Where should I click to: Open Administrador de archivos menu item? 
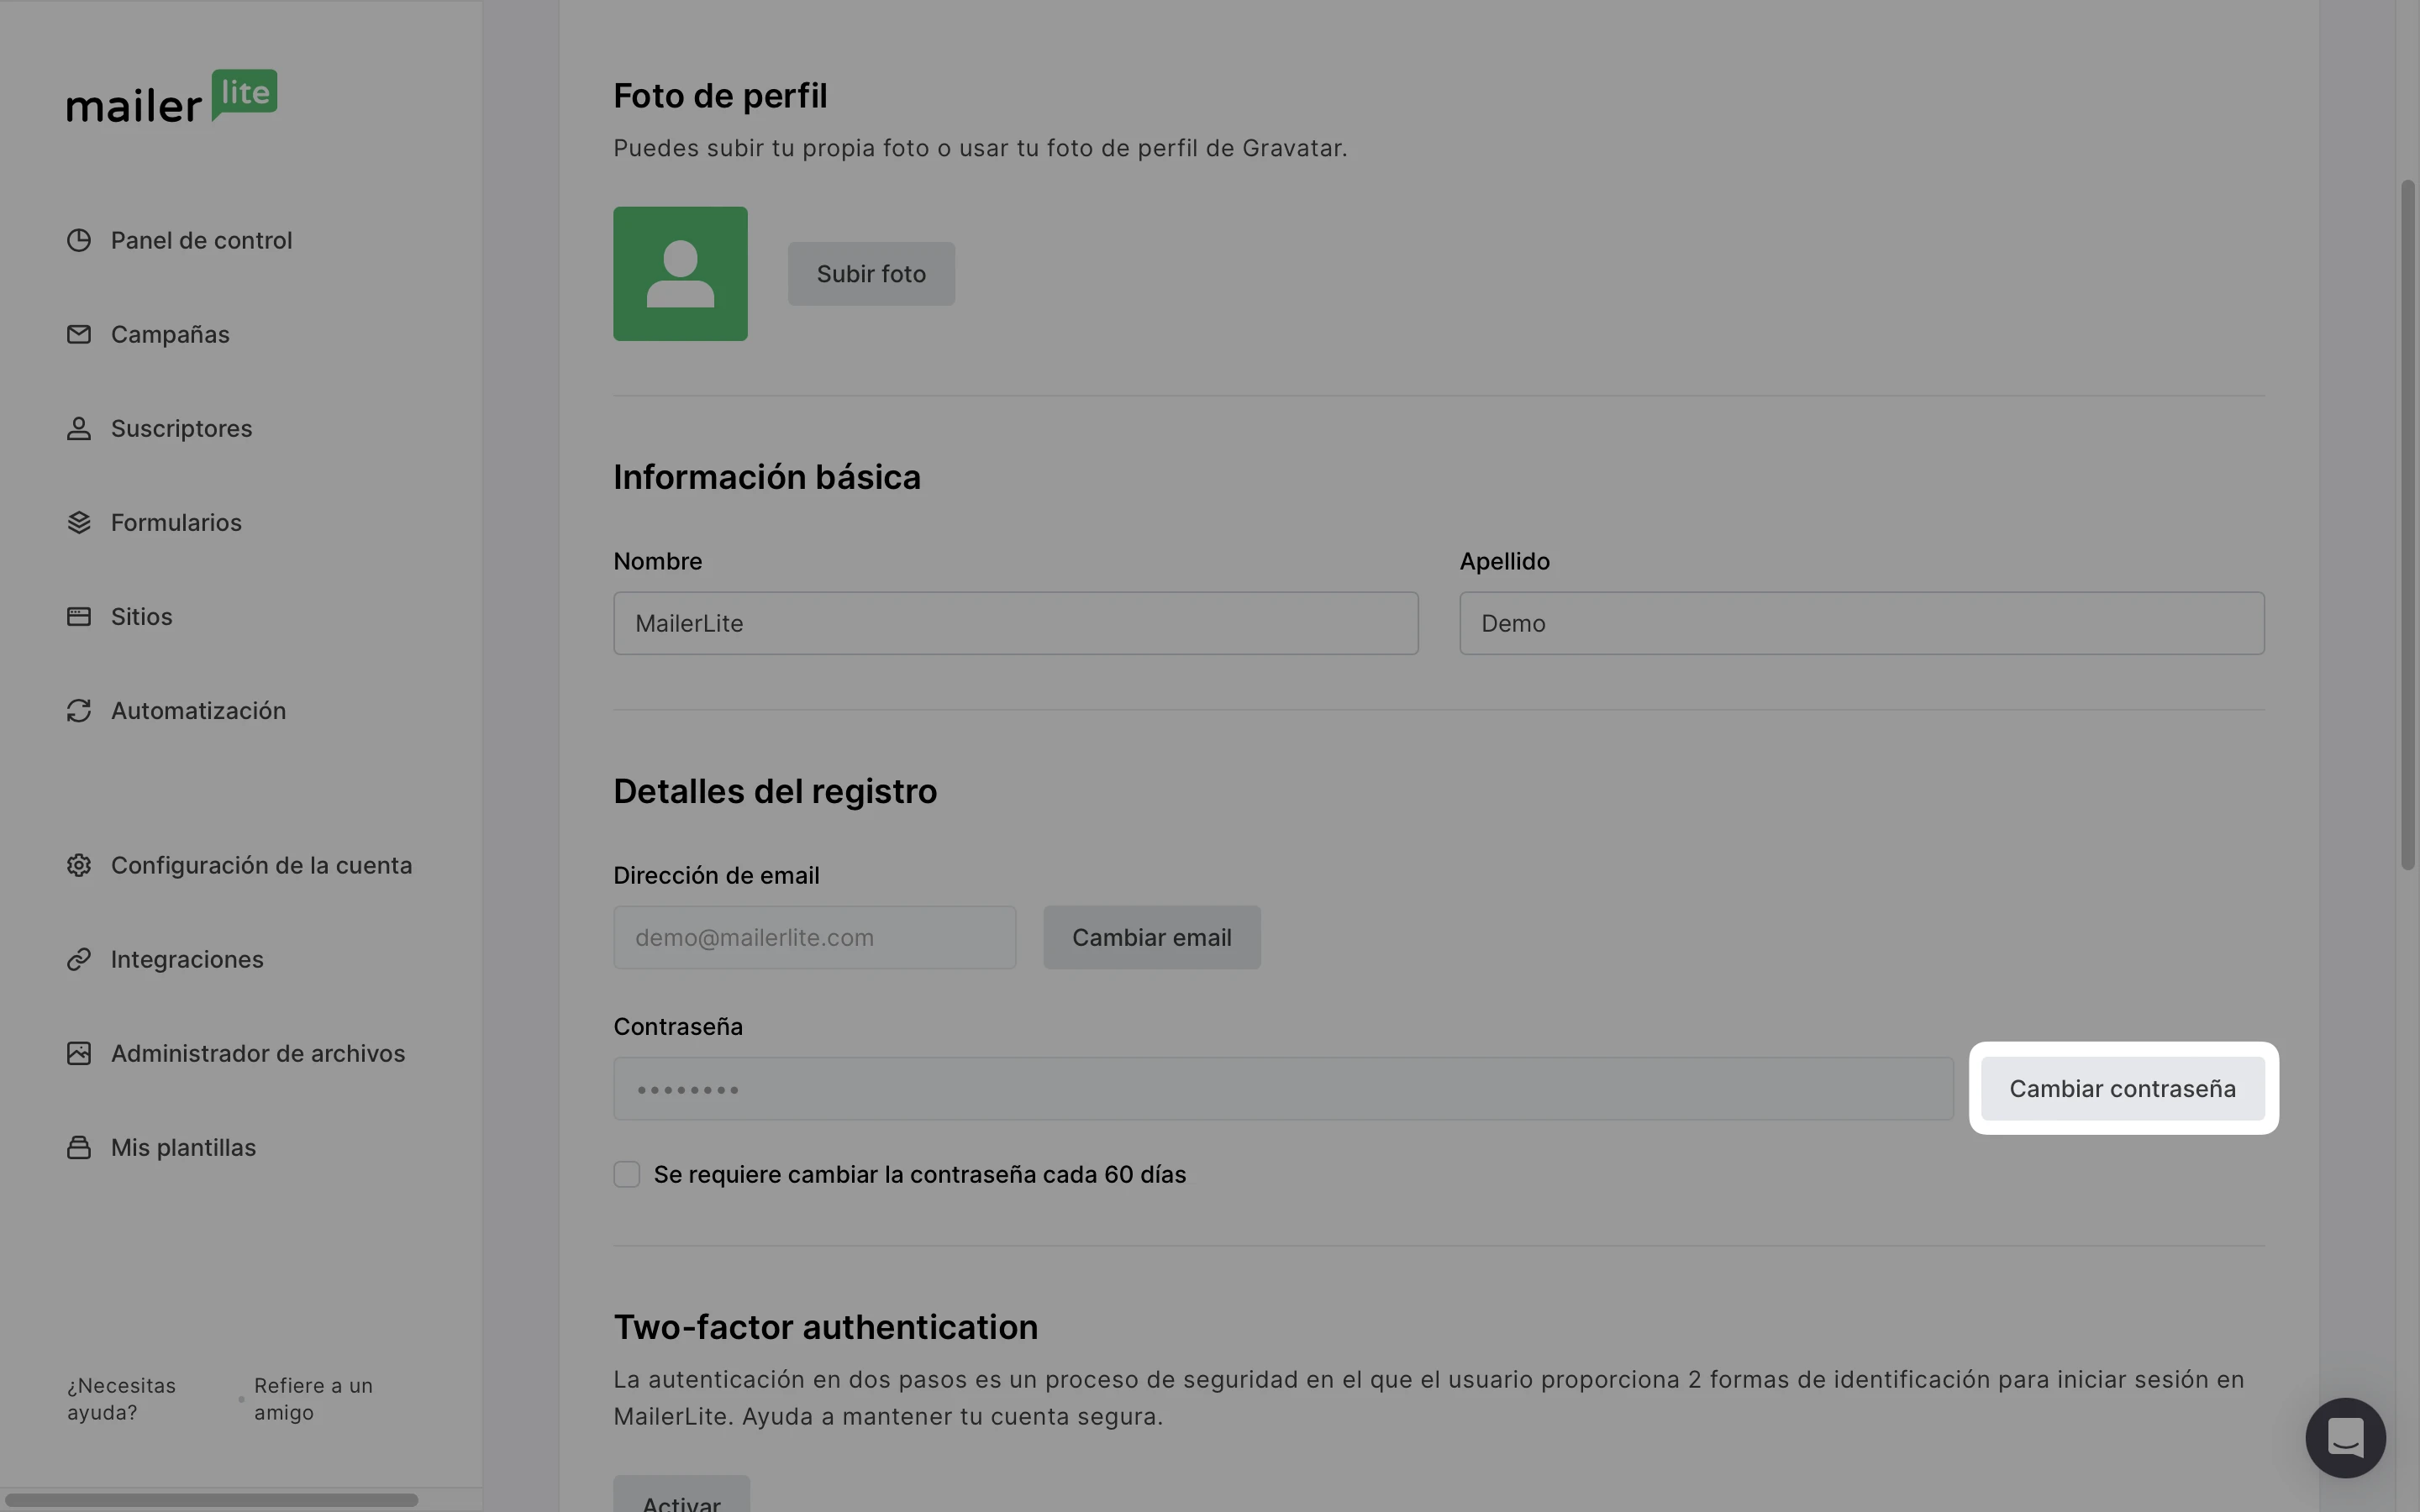(257, 1053)
